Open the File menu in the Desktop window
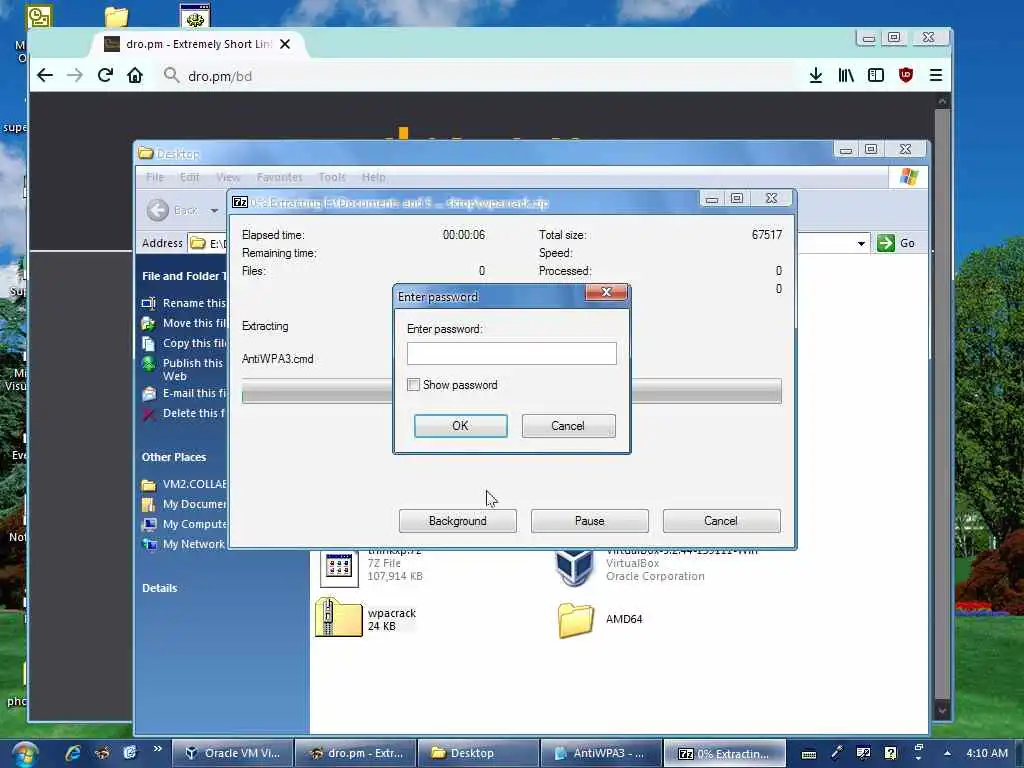Image resolution: width=1024 pixels, height=768 pixels. (155, 177)
